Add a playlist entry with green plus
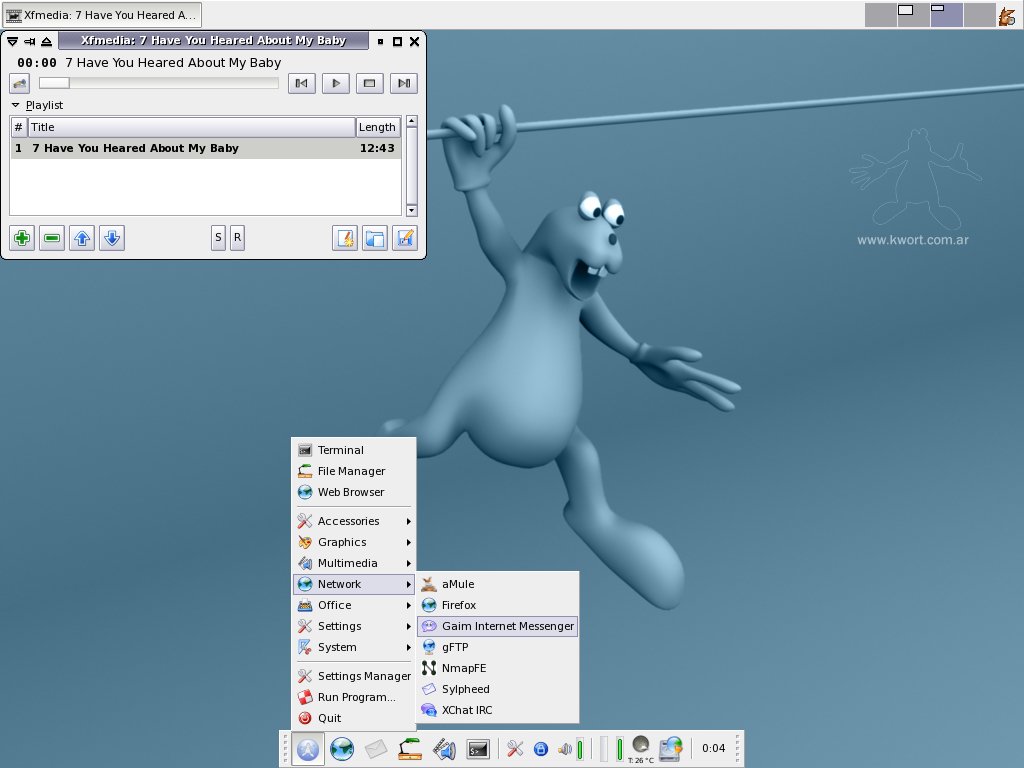This screenshot has width=1024, height=768. pyautogui.click(x=22, y=238)
